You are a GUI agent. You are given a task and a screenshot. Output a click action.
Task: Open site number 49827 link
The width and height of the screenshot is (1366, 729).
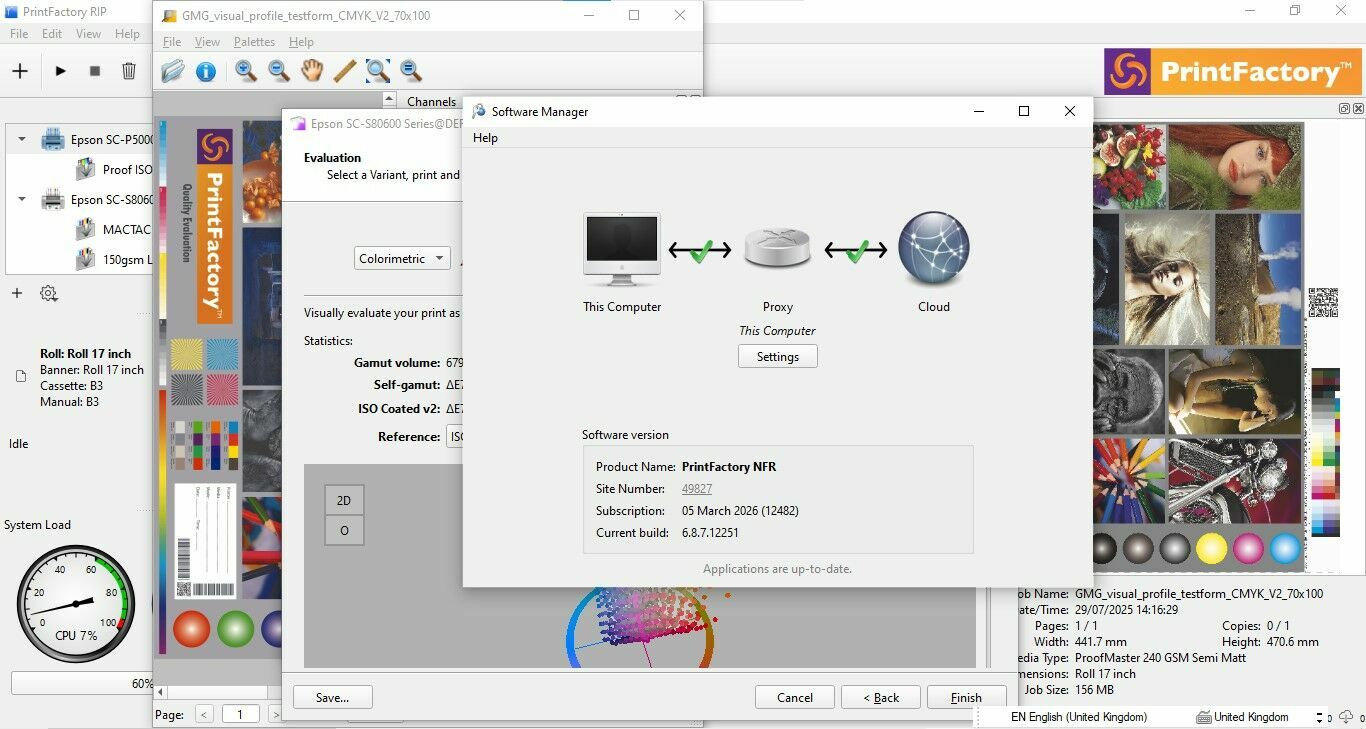(696, 489)
